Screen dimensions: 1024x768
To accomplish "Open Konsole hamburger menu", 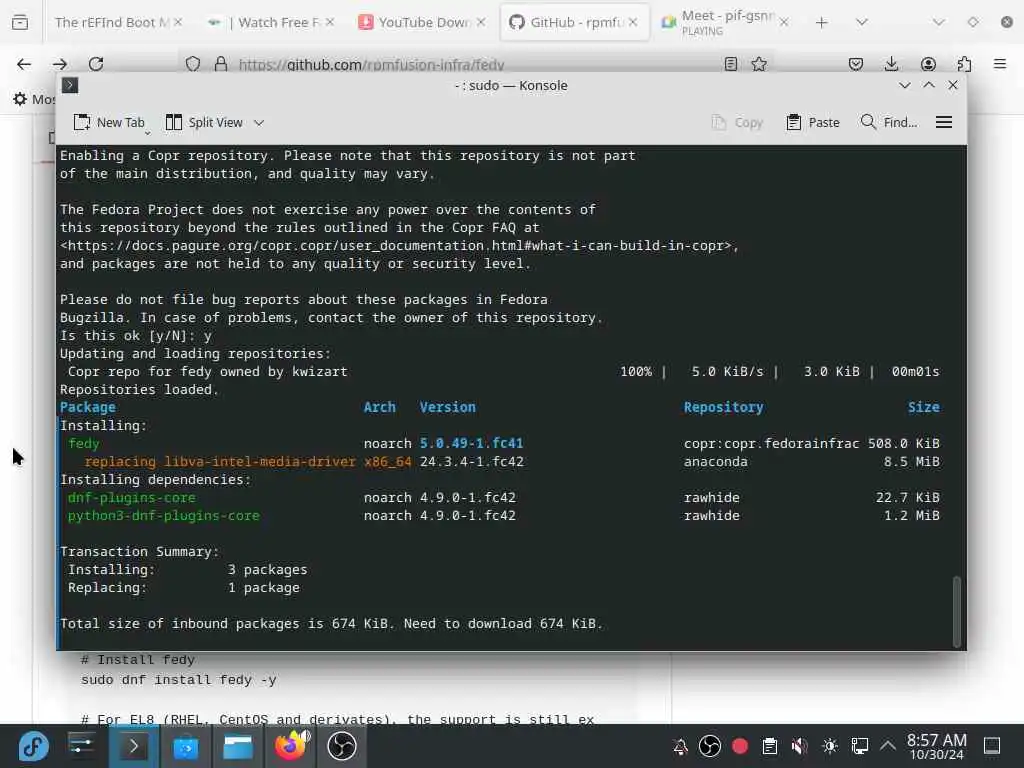I will pyautogui.click(x=944, y=123).
